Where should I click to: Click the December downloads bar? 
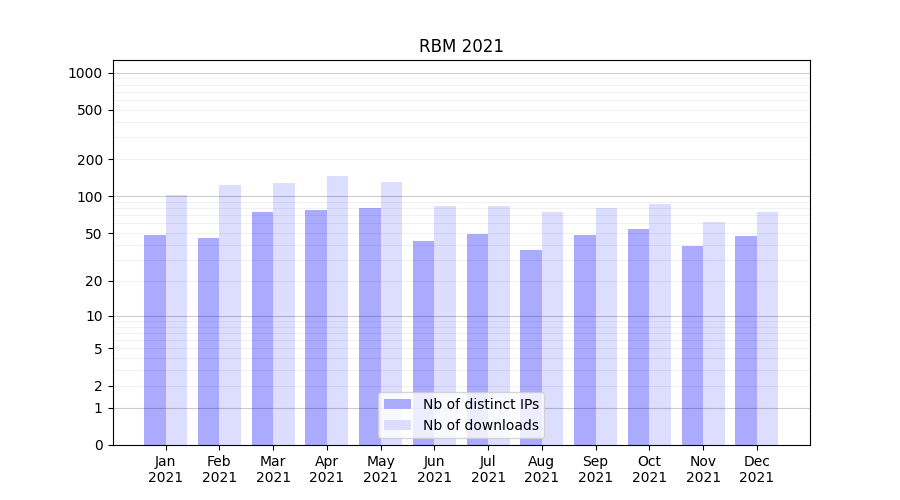(x=767, y=328)
